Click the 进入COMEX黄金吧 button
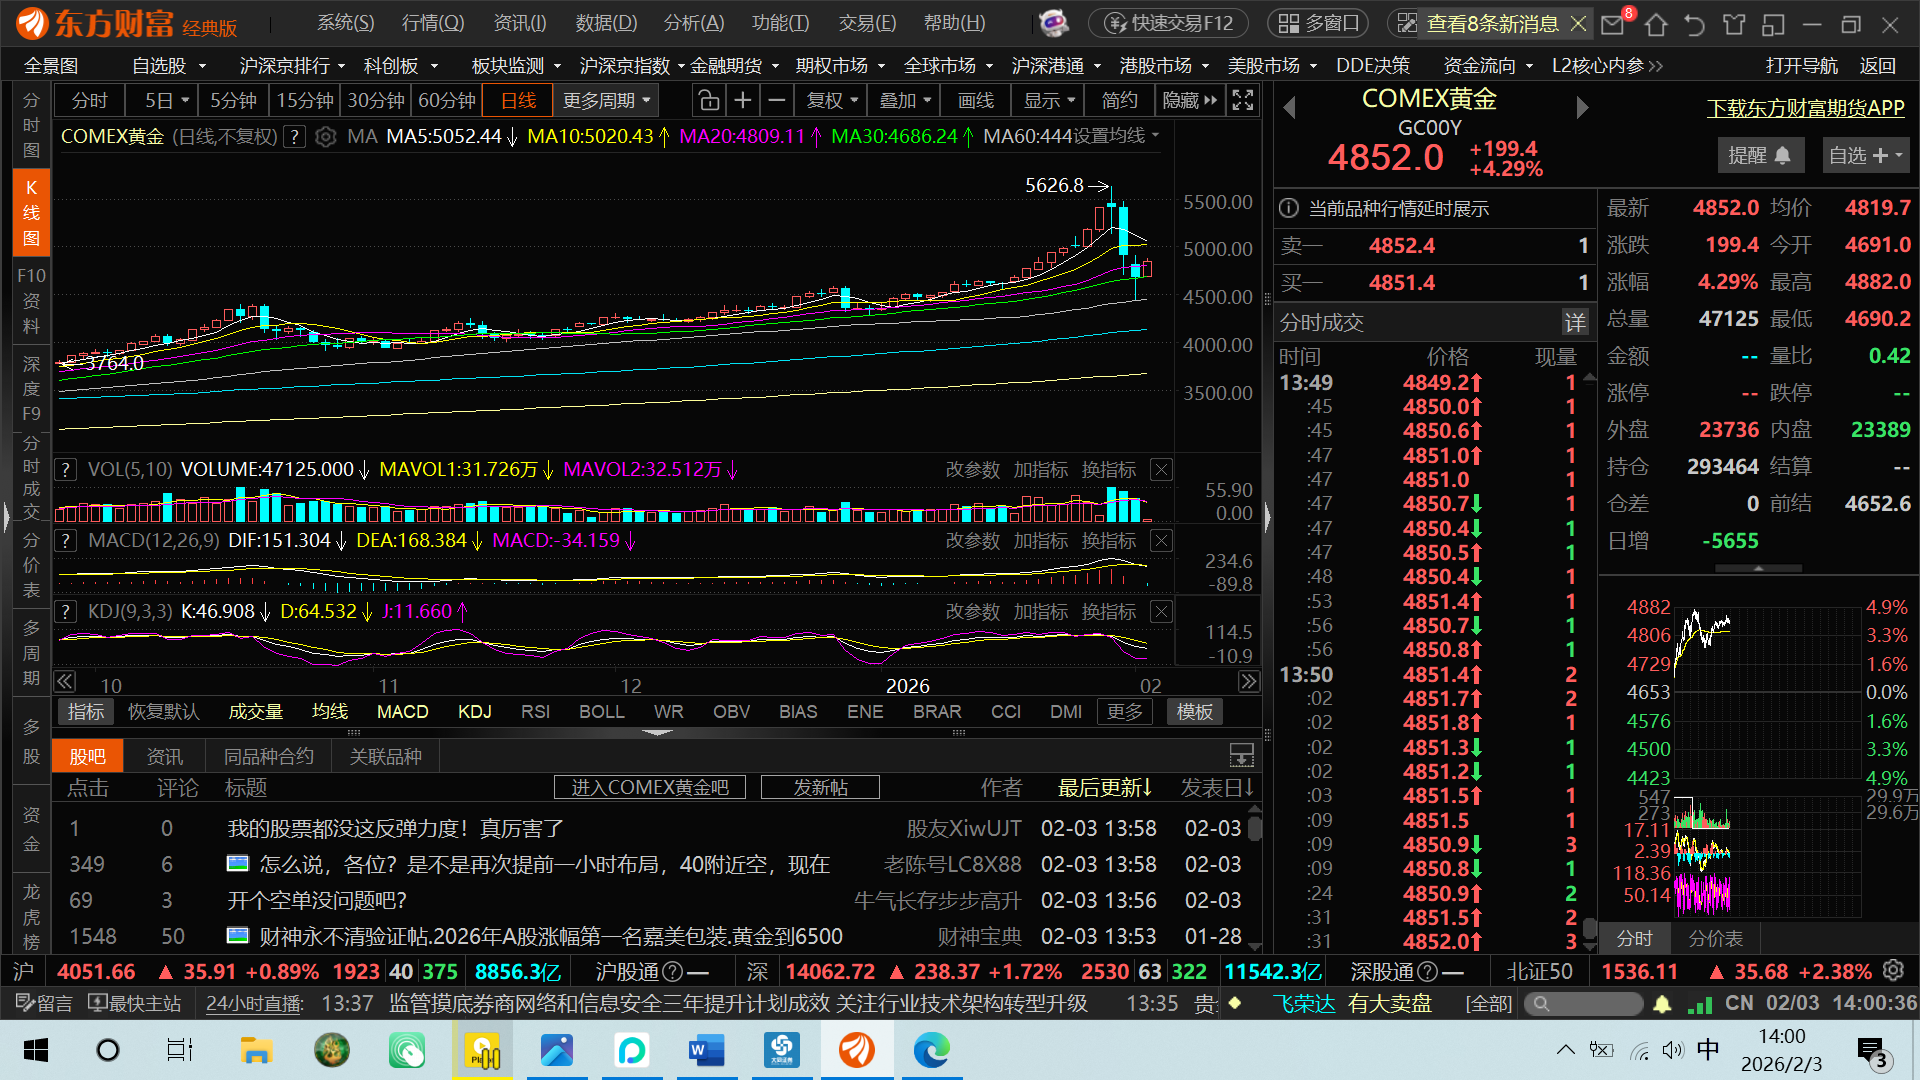1920x1080 pixels. 650,788
